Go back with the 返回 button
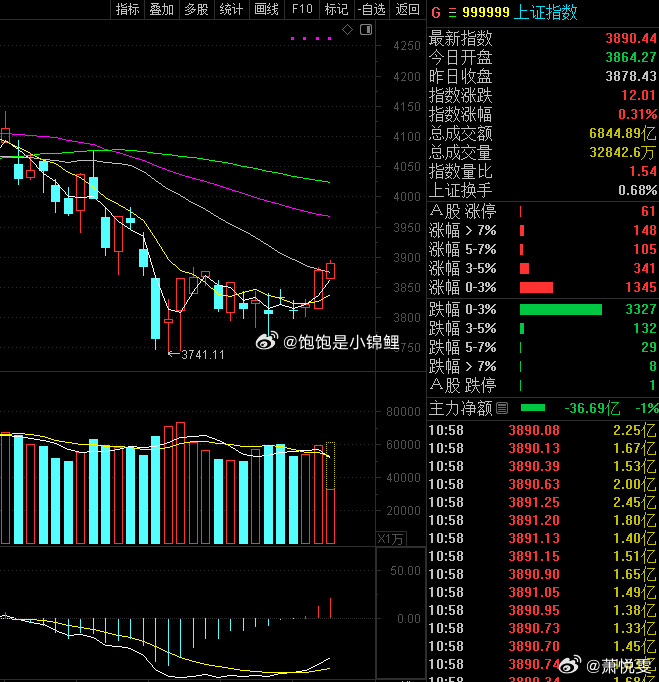 click(x=408, y=9)
